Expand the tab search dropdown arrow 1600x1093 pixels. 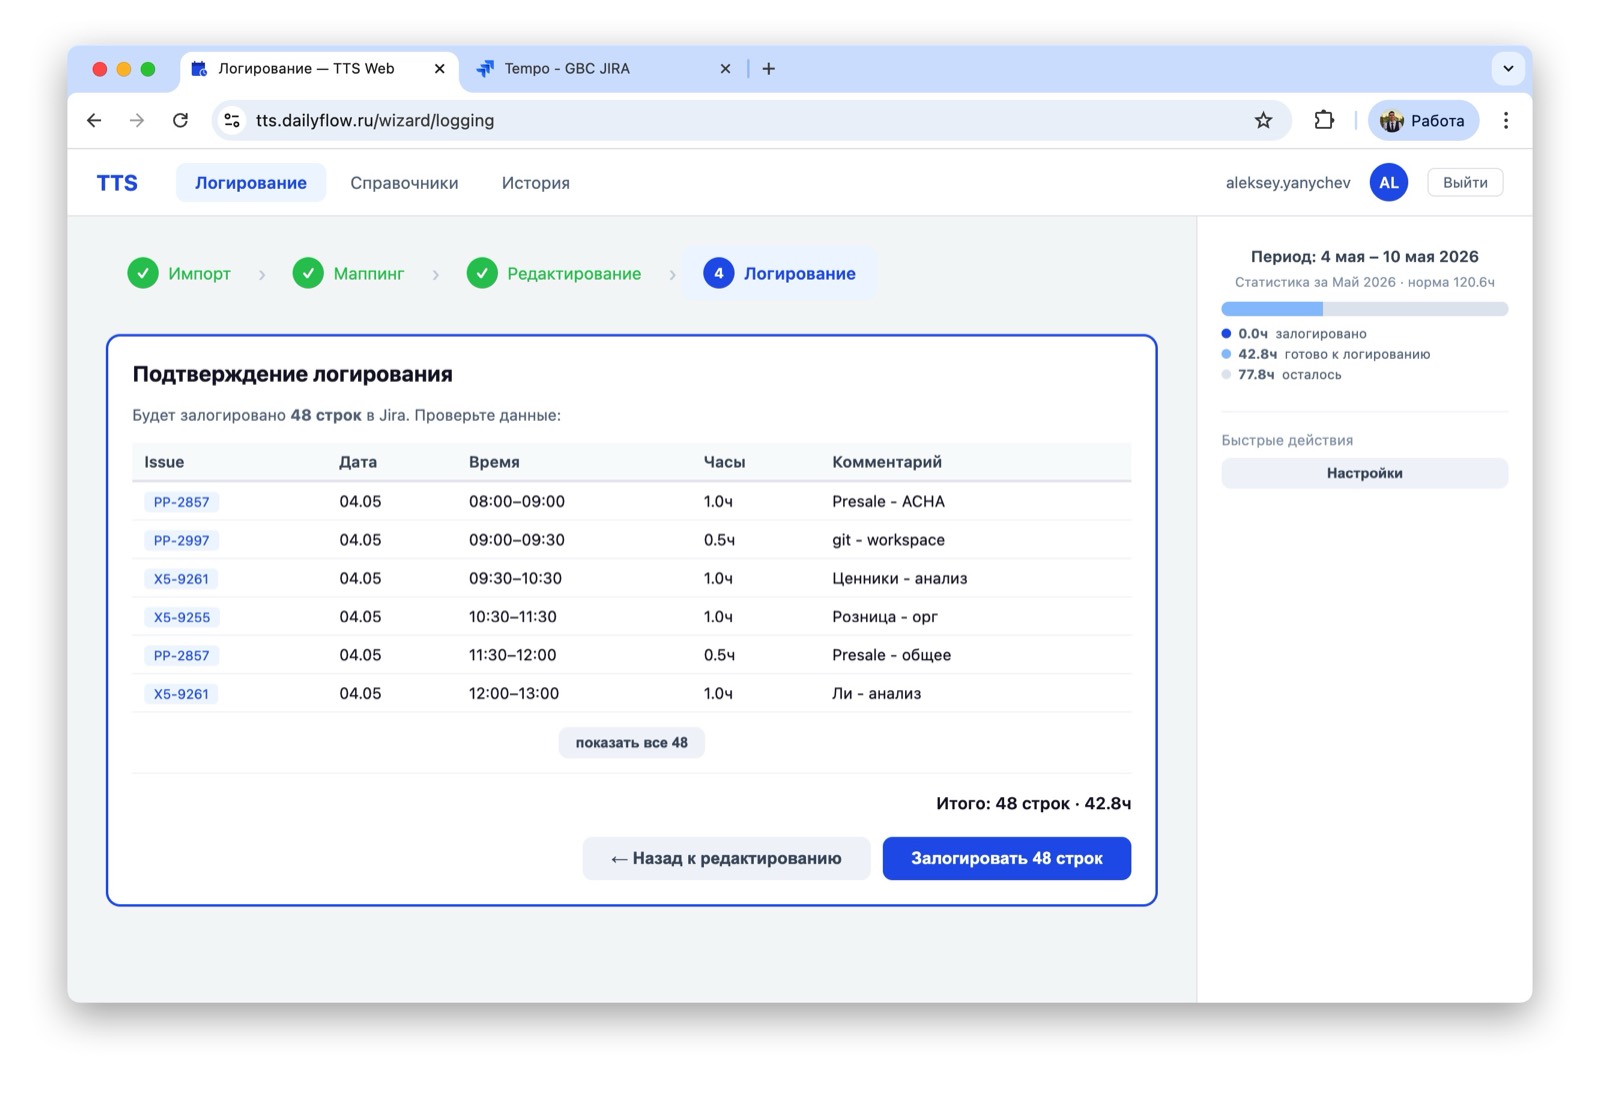[1508, 69]
